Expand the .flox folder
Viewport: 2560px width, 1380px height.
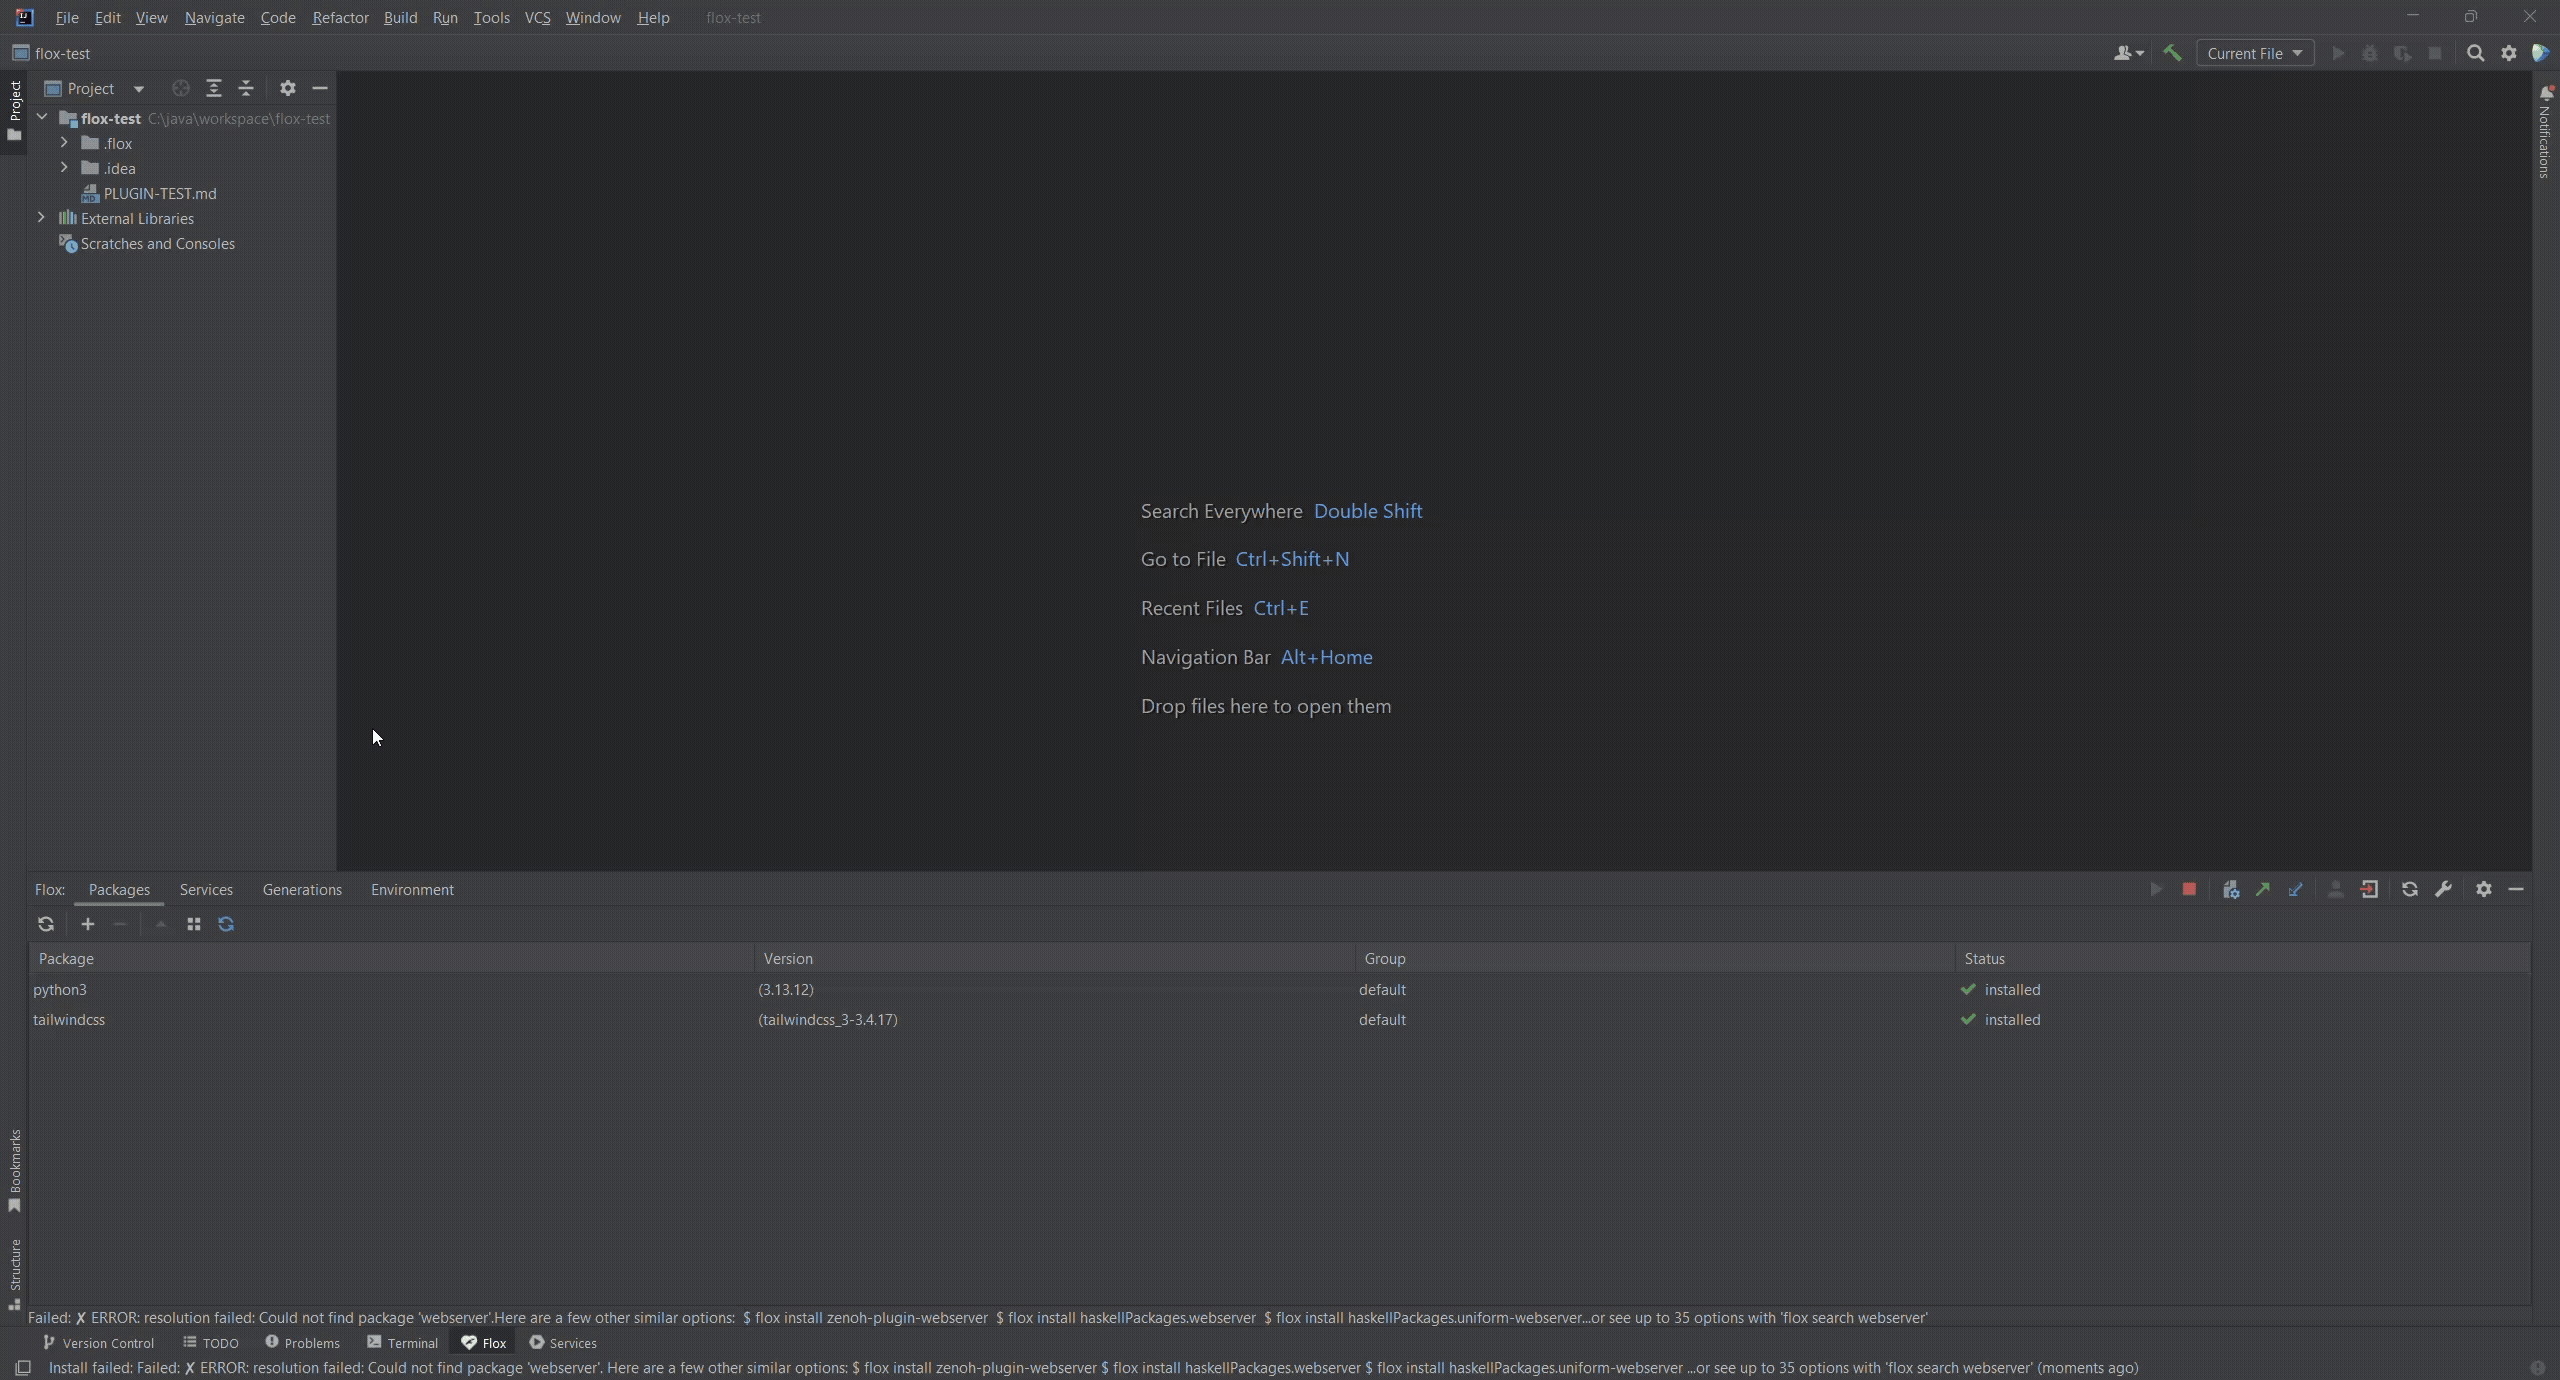(64, 143)
